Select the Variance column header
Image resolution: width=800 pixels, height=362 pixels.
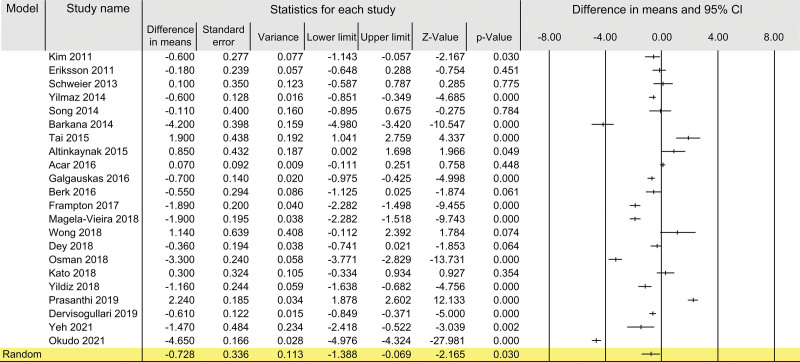click(x=278, y=37)
